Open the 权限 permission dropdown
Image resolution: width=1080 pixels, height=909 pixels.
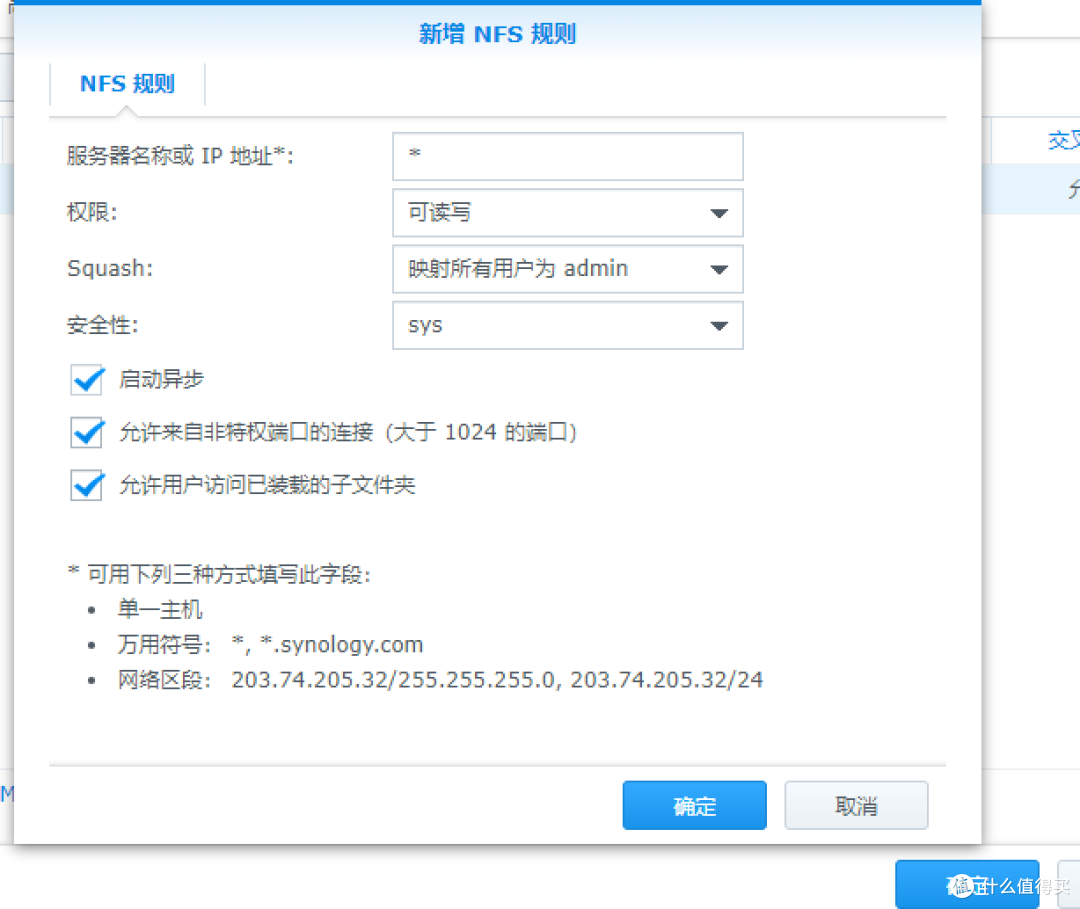tap(567, 212)
